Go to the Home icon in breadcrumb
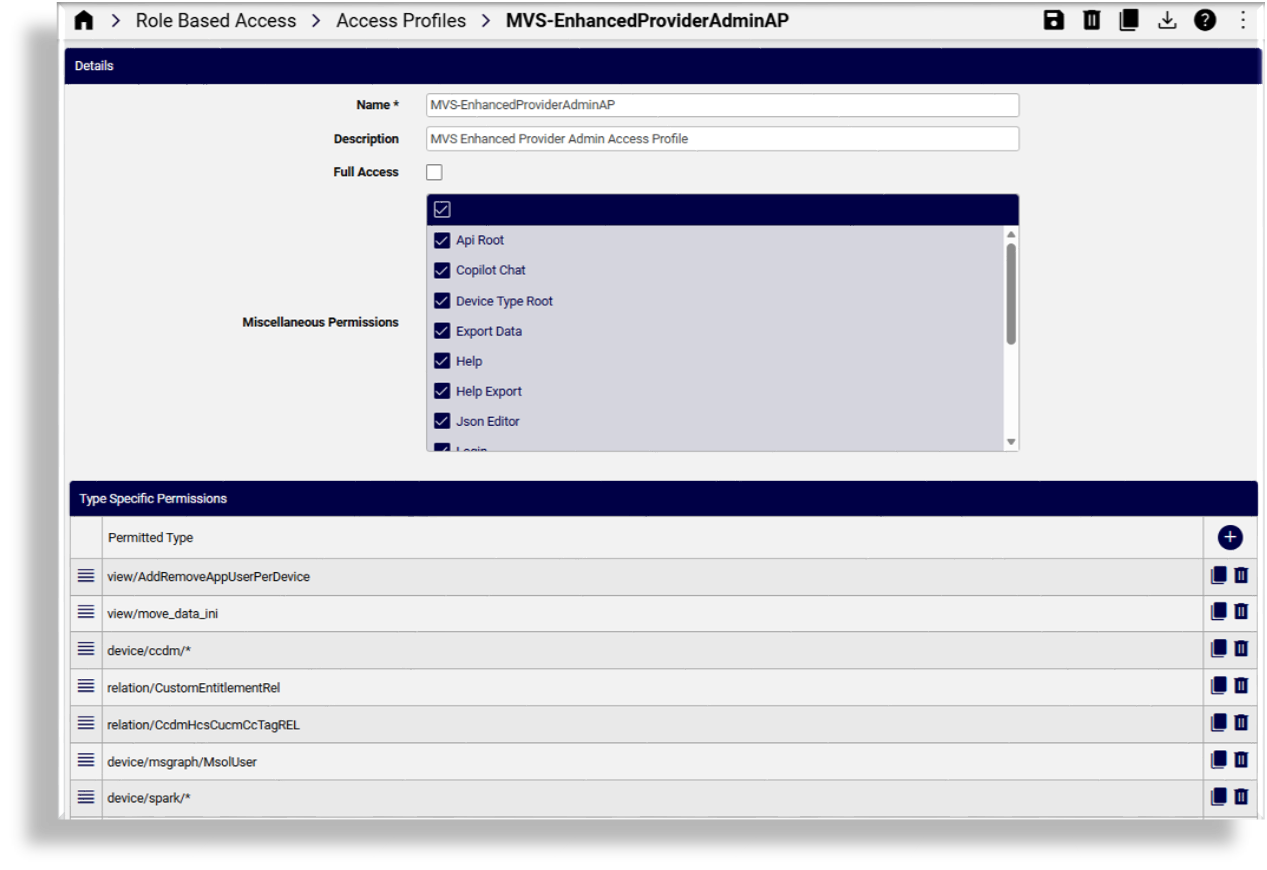1267x870 pixels. (84, 21)
